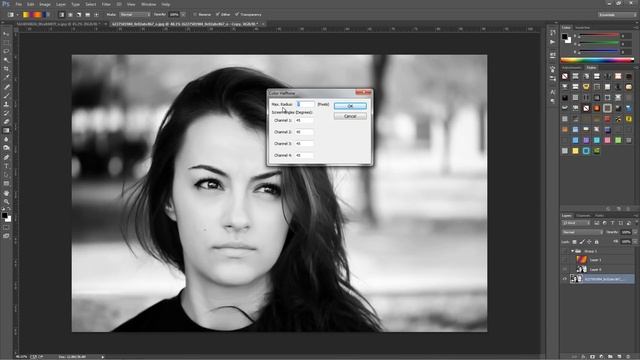Open the File menu
Screen dimensions: 640x360
[19, 4]
